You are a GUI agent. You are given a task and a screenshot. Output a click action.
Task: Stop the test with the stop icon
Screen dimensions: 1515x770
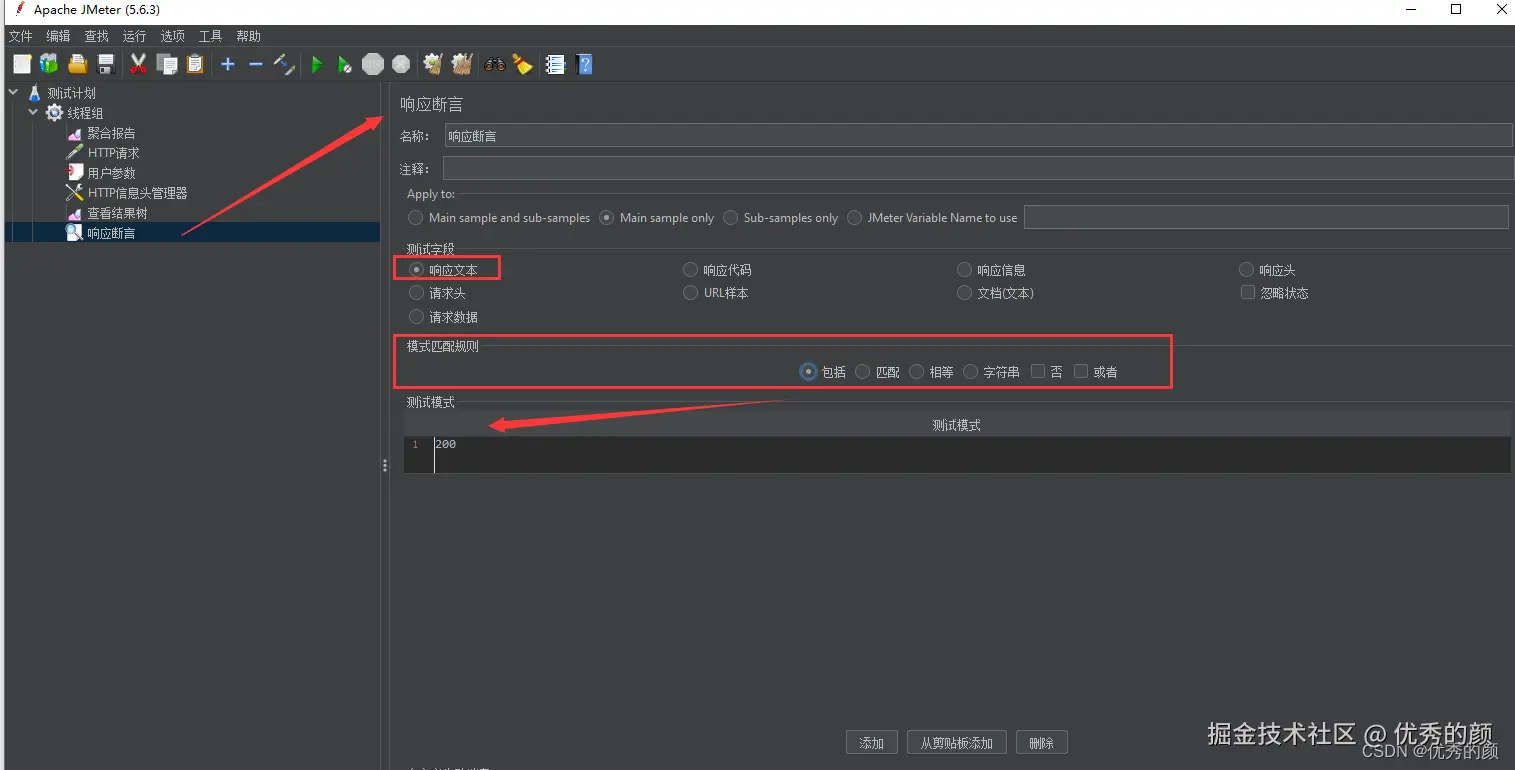pos(373,64)
